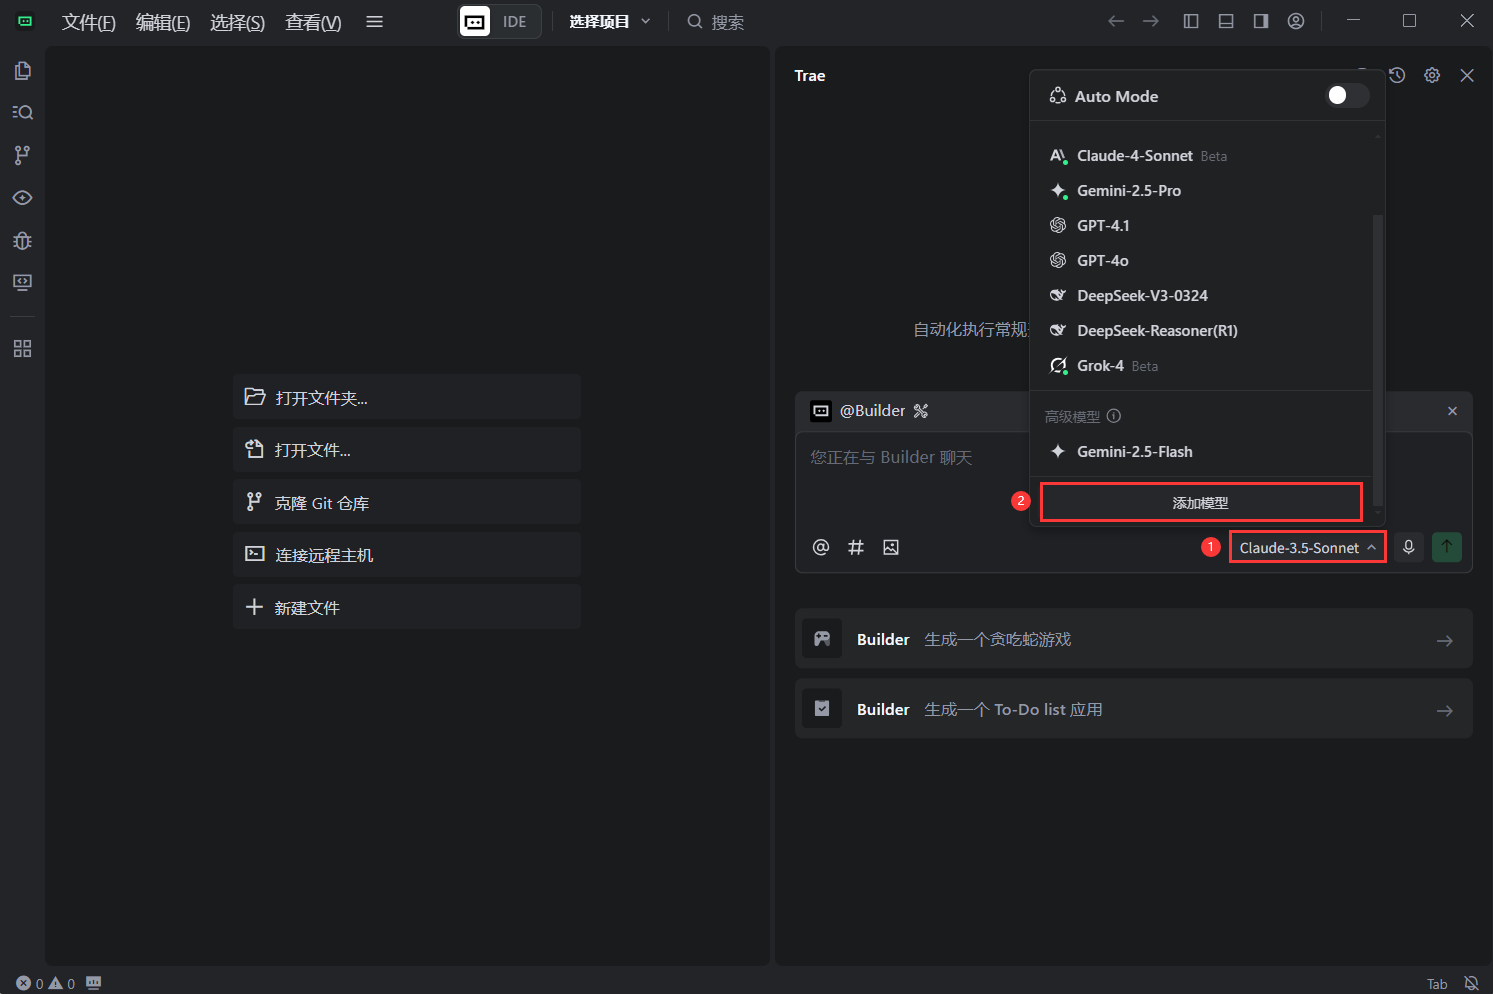The image size is (1493, 994).
Task: Expand settings via the gear icon in Trae panel
Action: [x=1431, y=74]
